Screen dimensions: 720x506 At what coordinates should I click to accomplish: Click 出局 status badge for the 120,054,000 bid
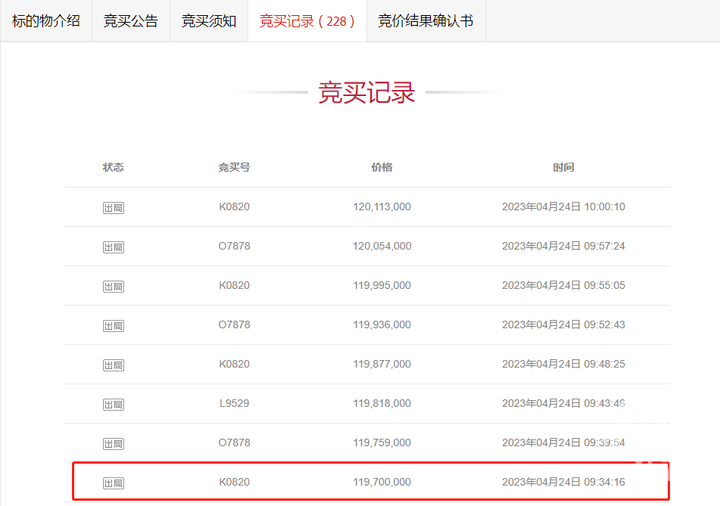tap(113, 247)
